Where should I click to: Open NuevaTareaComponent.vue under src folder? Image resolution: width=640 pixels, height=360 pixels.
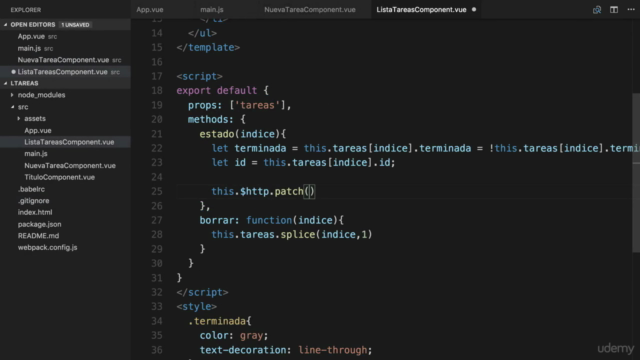(70, 165)
